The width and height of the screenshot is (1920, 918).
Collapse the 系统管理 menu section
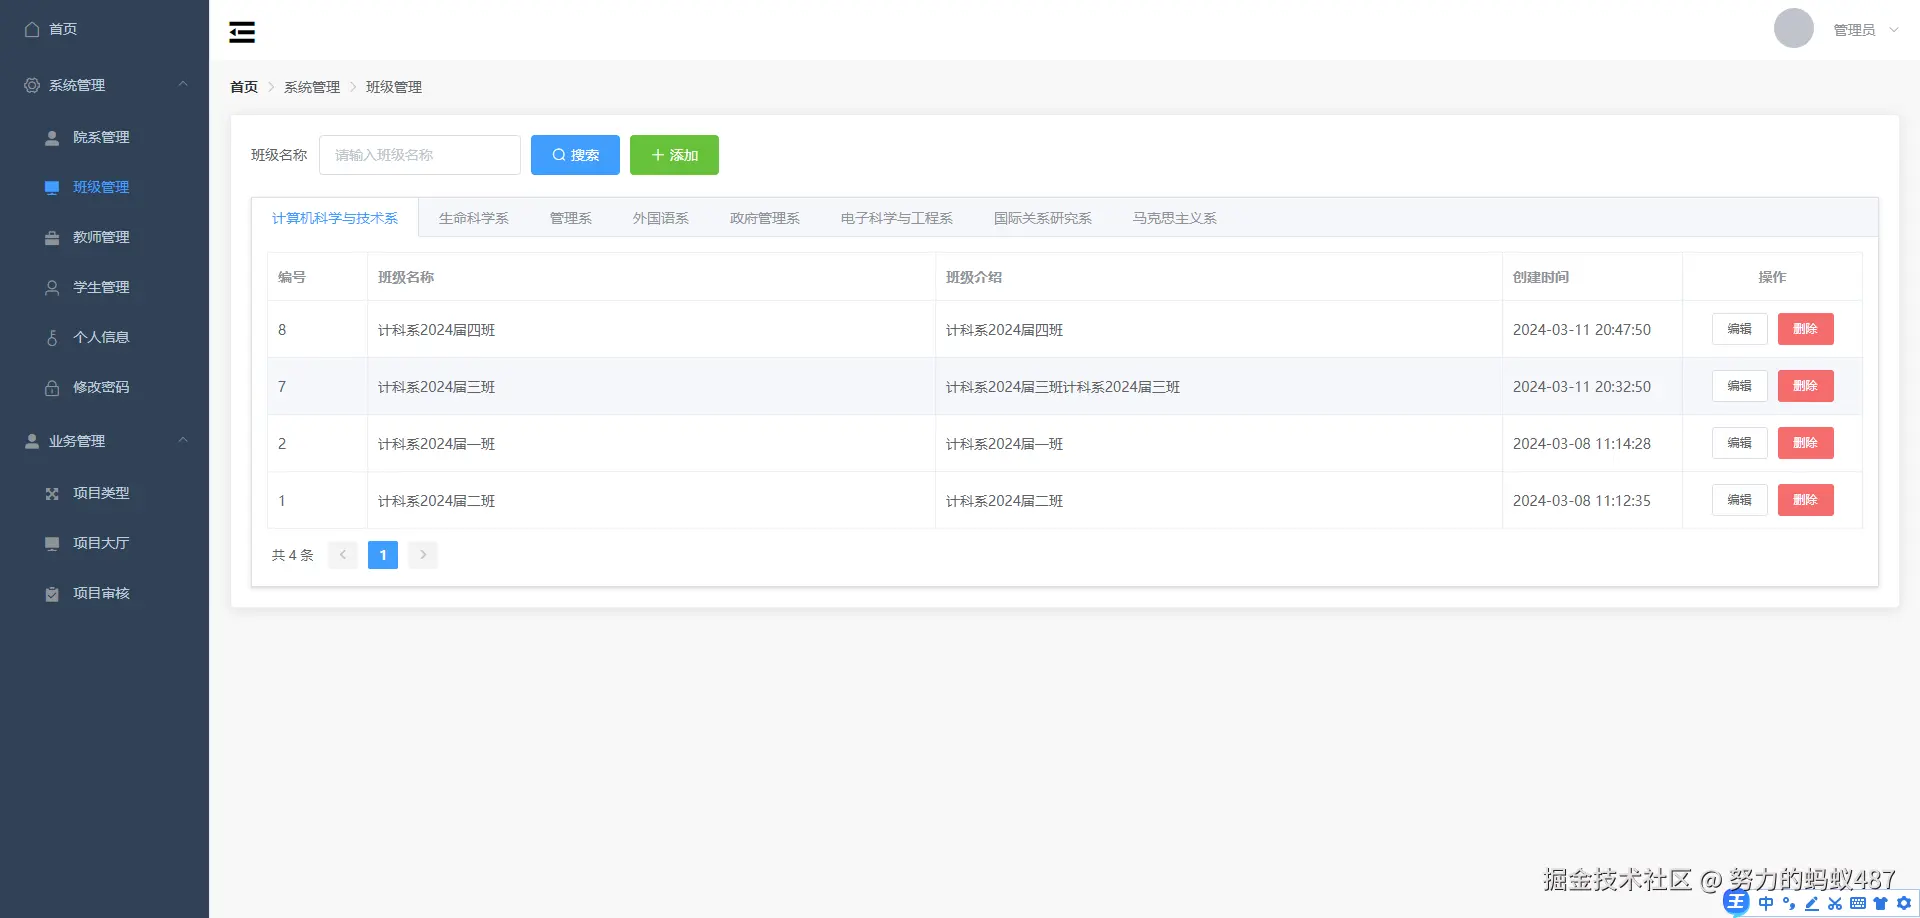point(183,85)
